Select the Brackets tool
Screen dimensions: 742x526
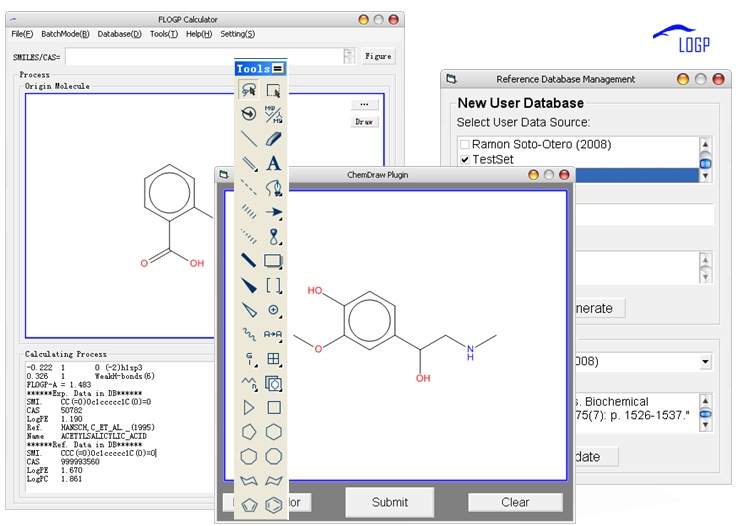pyautogui.click(x=274, y=285)
